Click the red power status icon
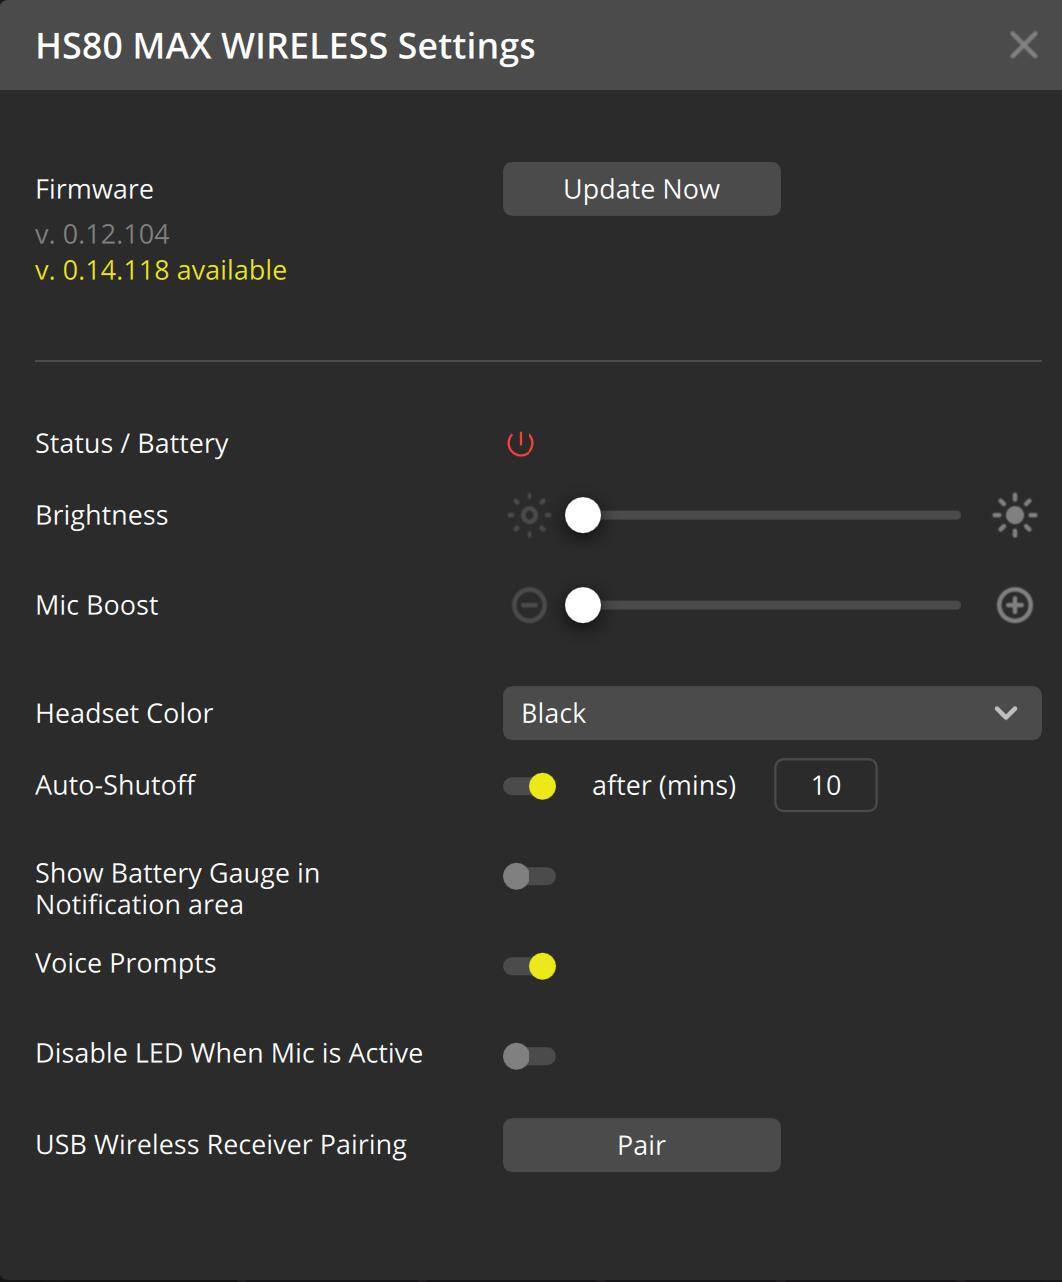The image size is (1062, 1282). coord(520,443)
